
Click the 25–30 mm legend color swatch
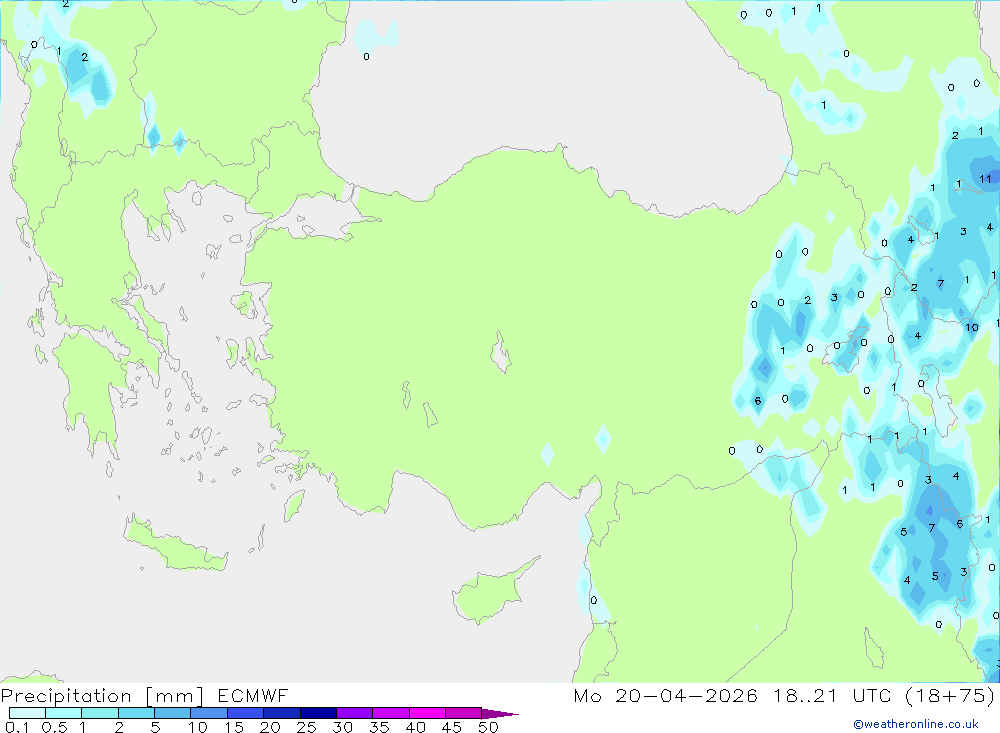[x=318, y=713]
